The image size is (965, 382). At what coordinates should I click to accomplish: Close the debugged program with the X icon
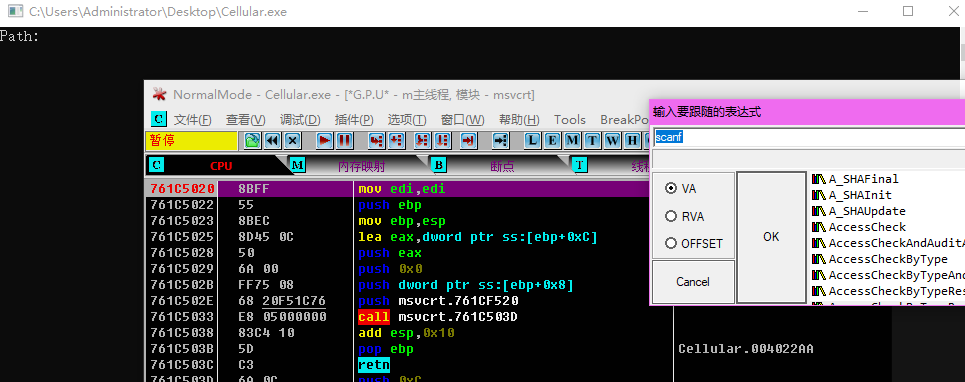292,141
